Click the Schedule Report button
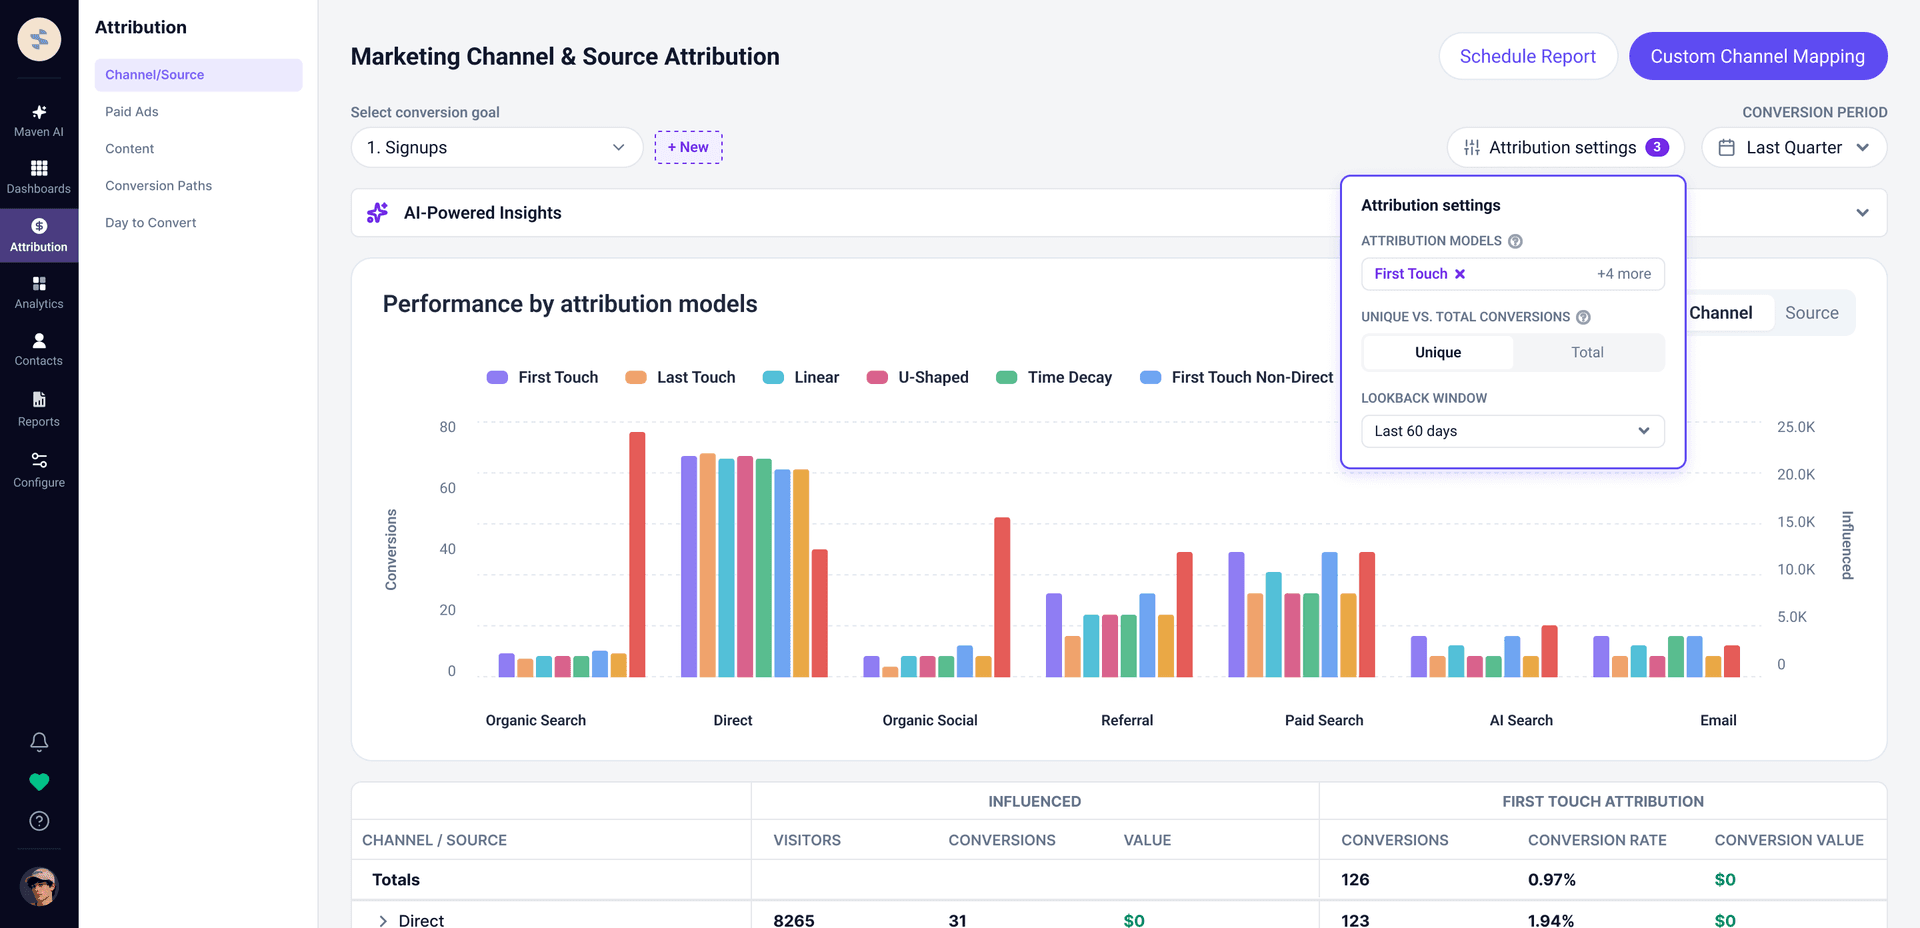The width and height of the screenshot is (1920, 928). pyautogui.click(x=1528, y=56)
